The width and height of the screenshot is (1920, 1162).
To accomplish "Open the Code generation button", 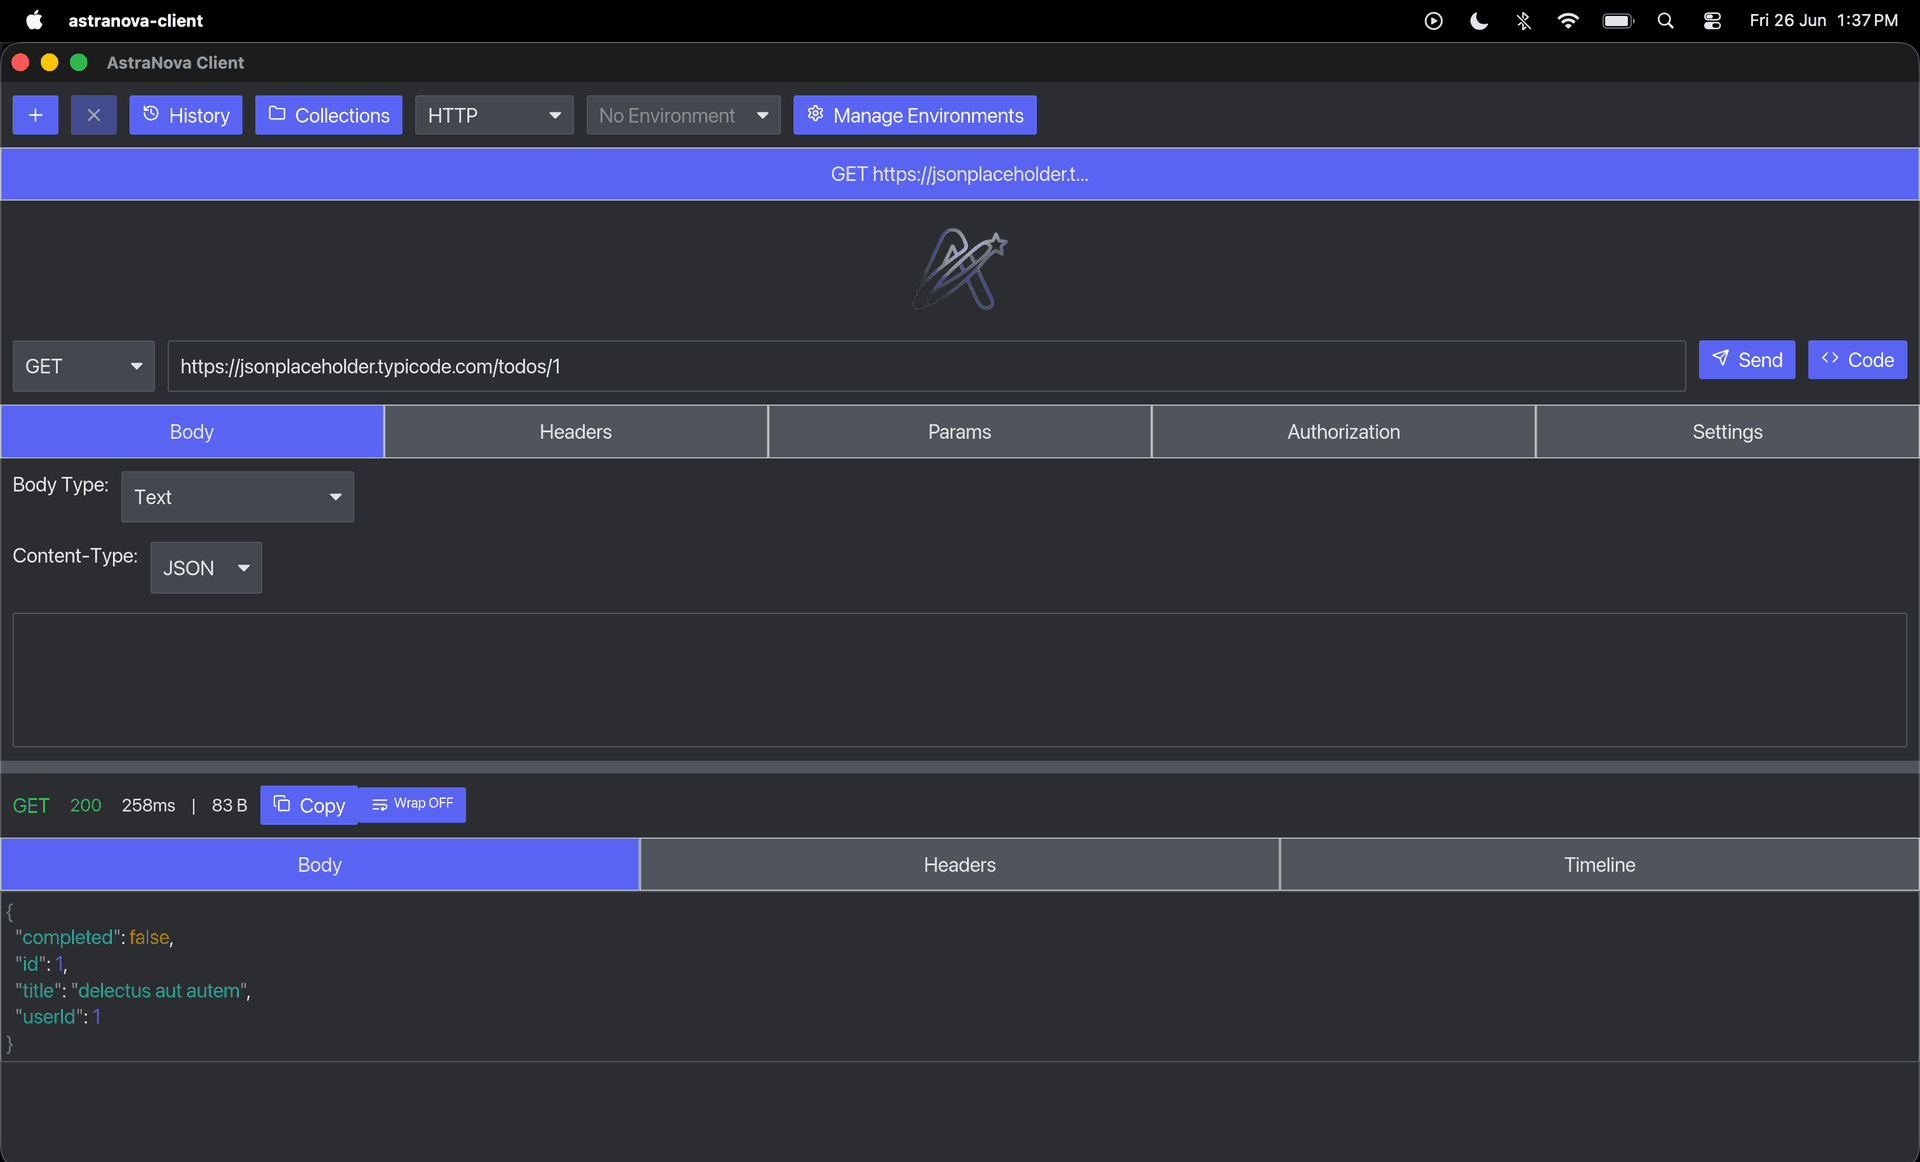I will (1858, 360).
